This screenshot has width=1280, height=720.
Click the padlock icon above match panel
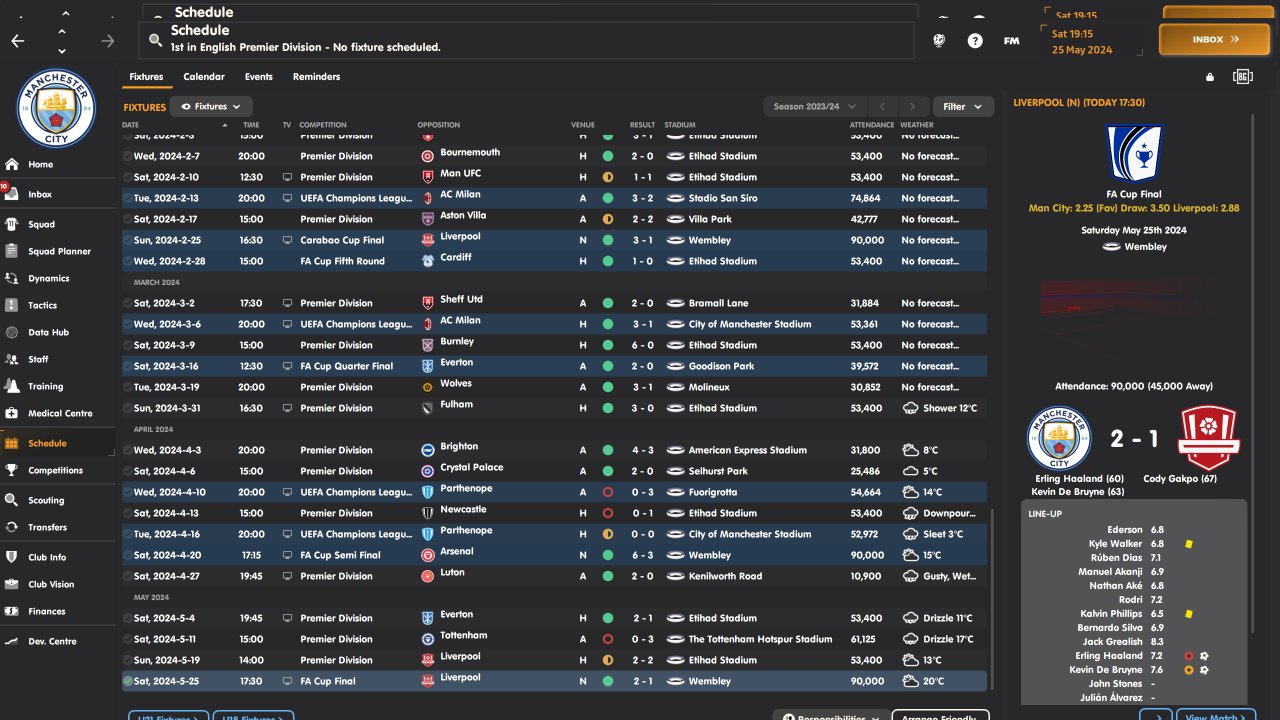(x=1210, y=77)
